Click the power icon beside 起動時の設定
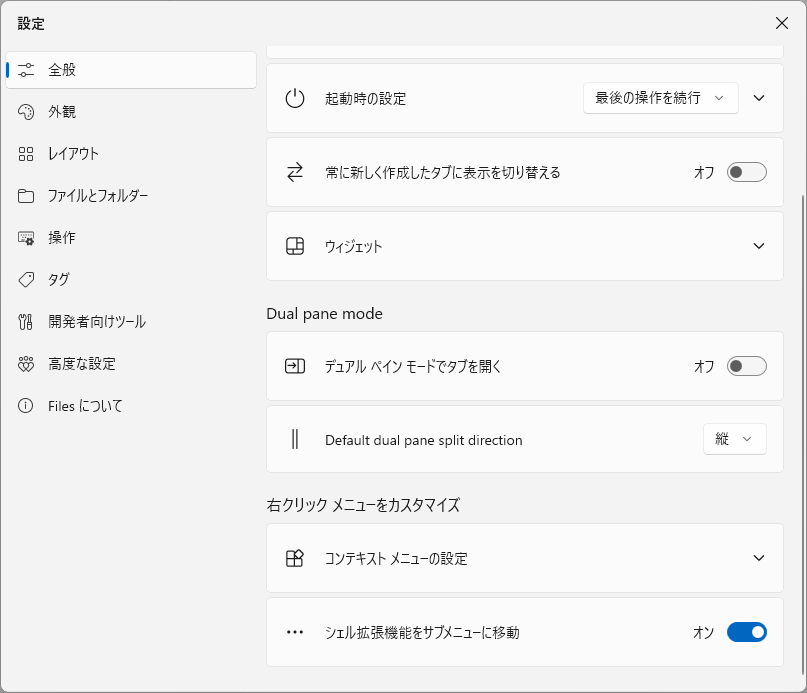The width and height of the screenshot is (807, 693). 295,98
